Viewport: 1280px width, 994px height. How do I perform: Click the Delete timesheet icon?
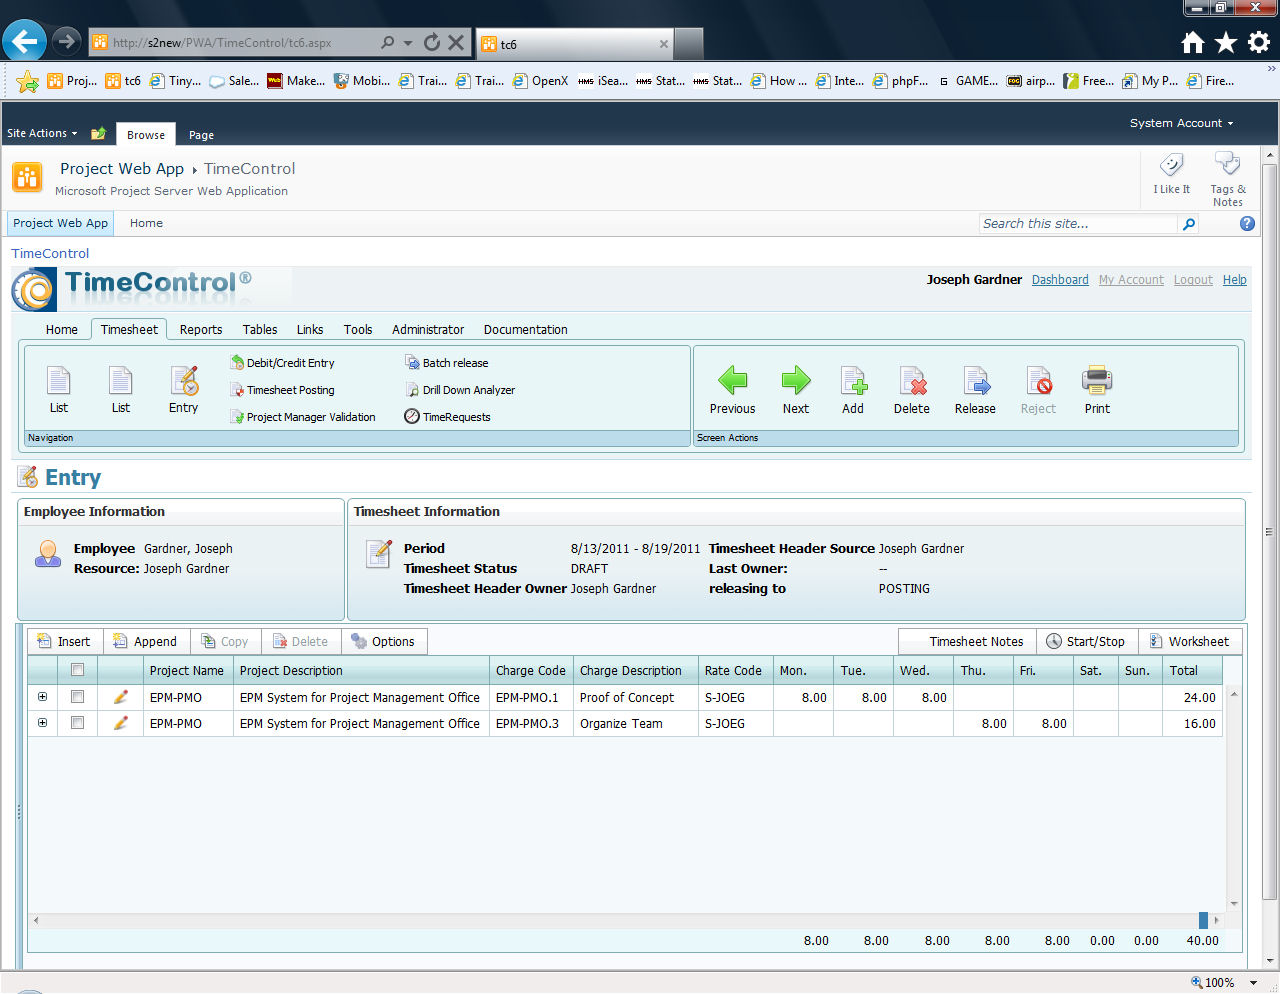pos(912,381)
